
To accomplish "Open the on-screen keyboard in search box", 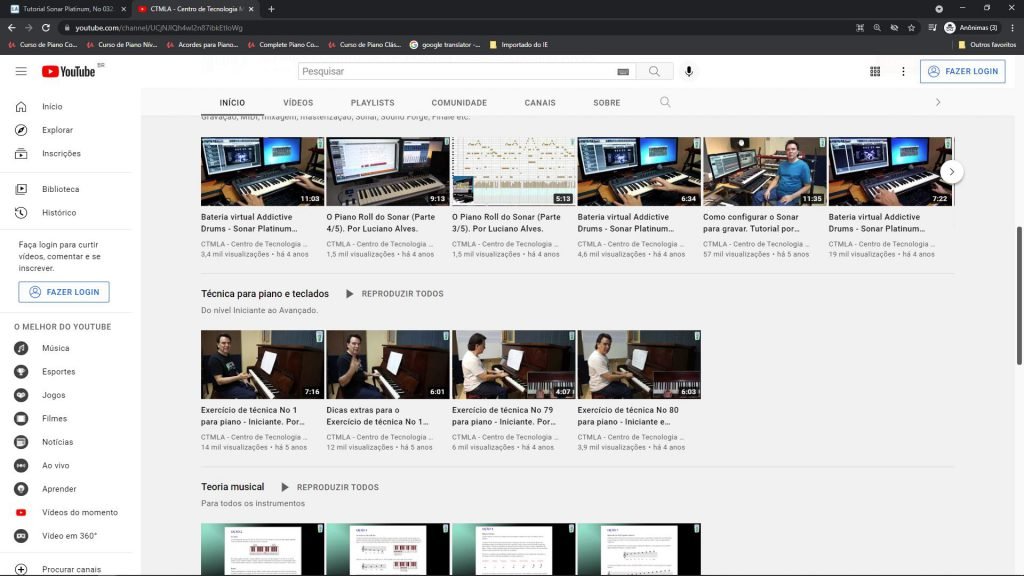I will (623, 72).
